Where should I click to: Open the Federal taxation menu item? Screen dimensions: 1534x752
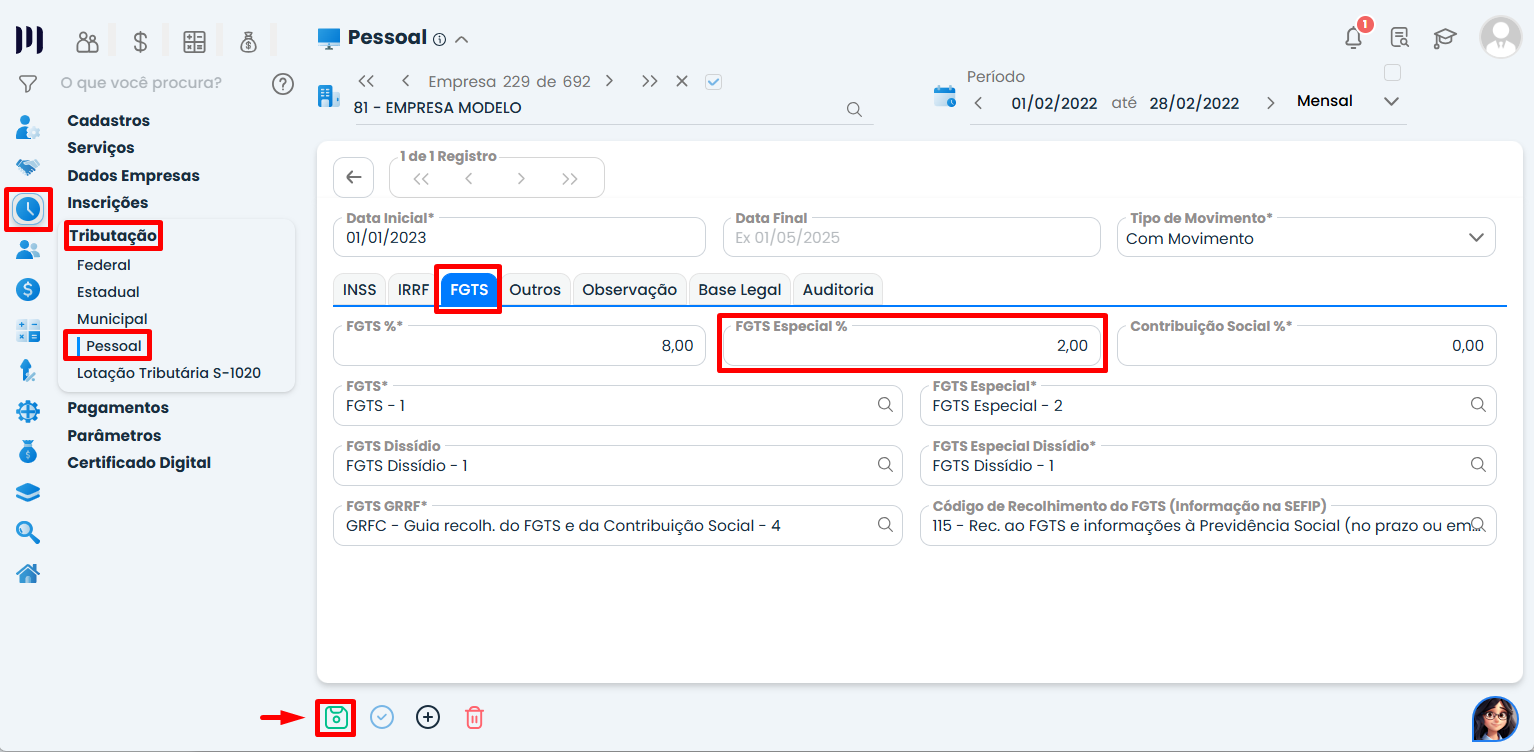tap(104, 265)
